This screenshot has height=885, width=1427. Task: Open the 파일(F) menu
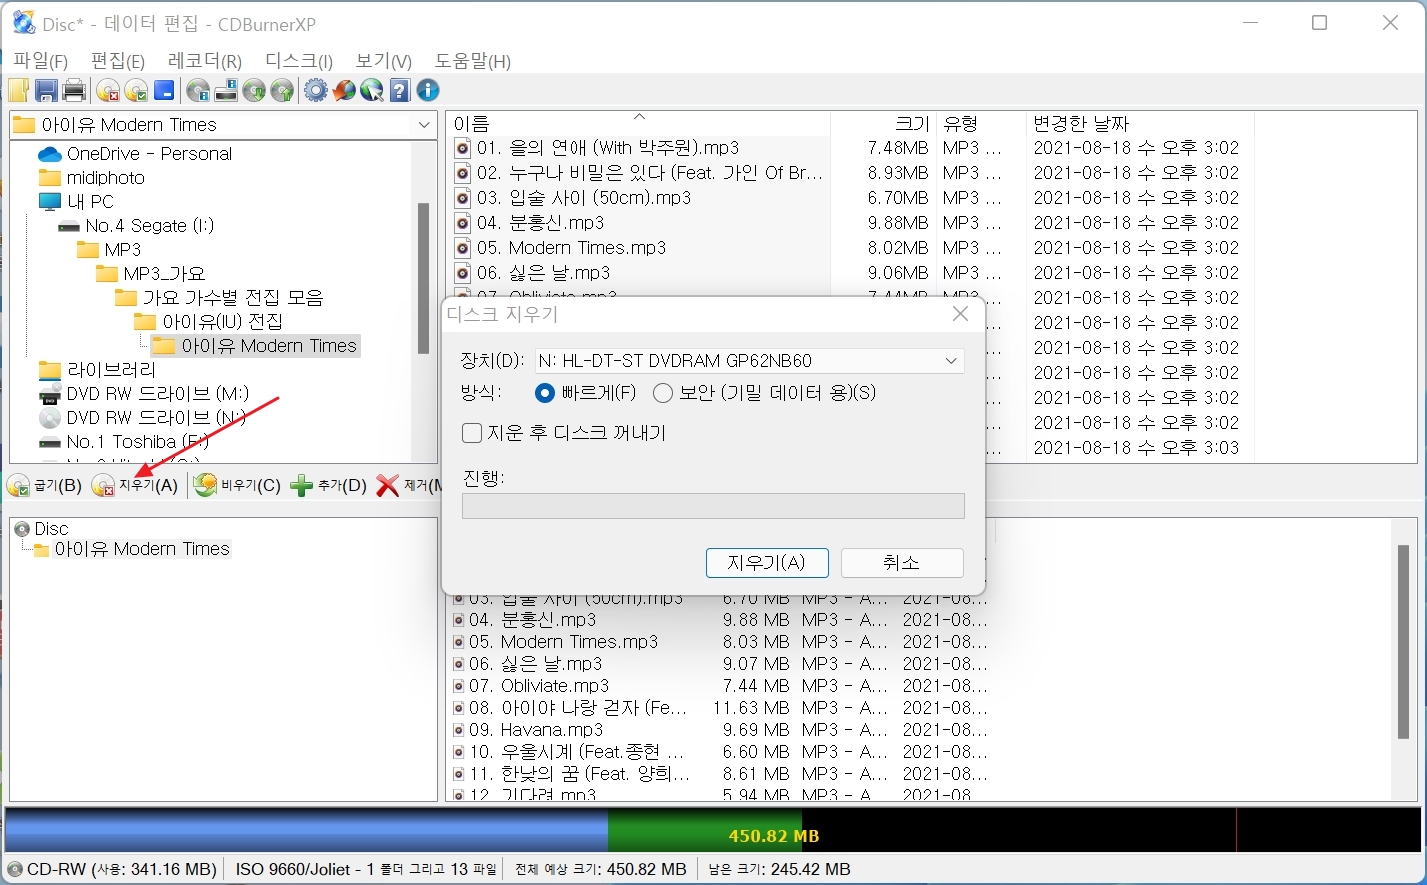[x=40, y=61]
